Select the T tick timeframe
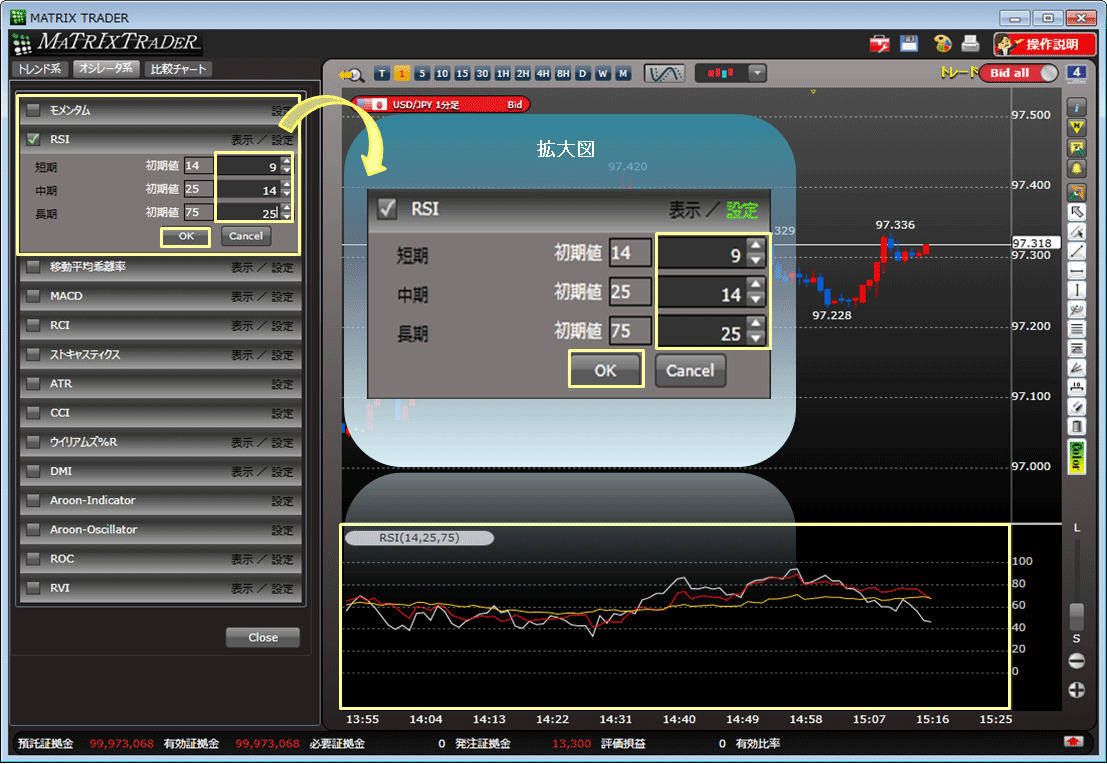The height and width of the screenshot is (764, 1107). pos(382,73)
